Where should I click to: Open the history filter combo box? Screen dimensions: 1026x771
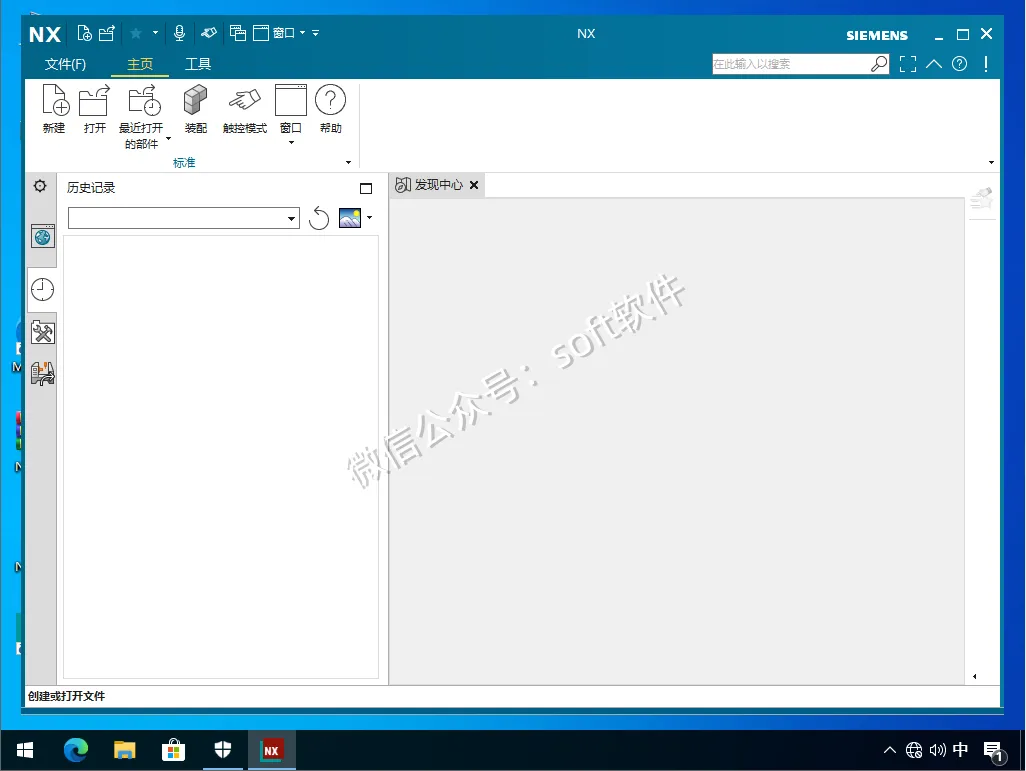click(184, 218)
